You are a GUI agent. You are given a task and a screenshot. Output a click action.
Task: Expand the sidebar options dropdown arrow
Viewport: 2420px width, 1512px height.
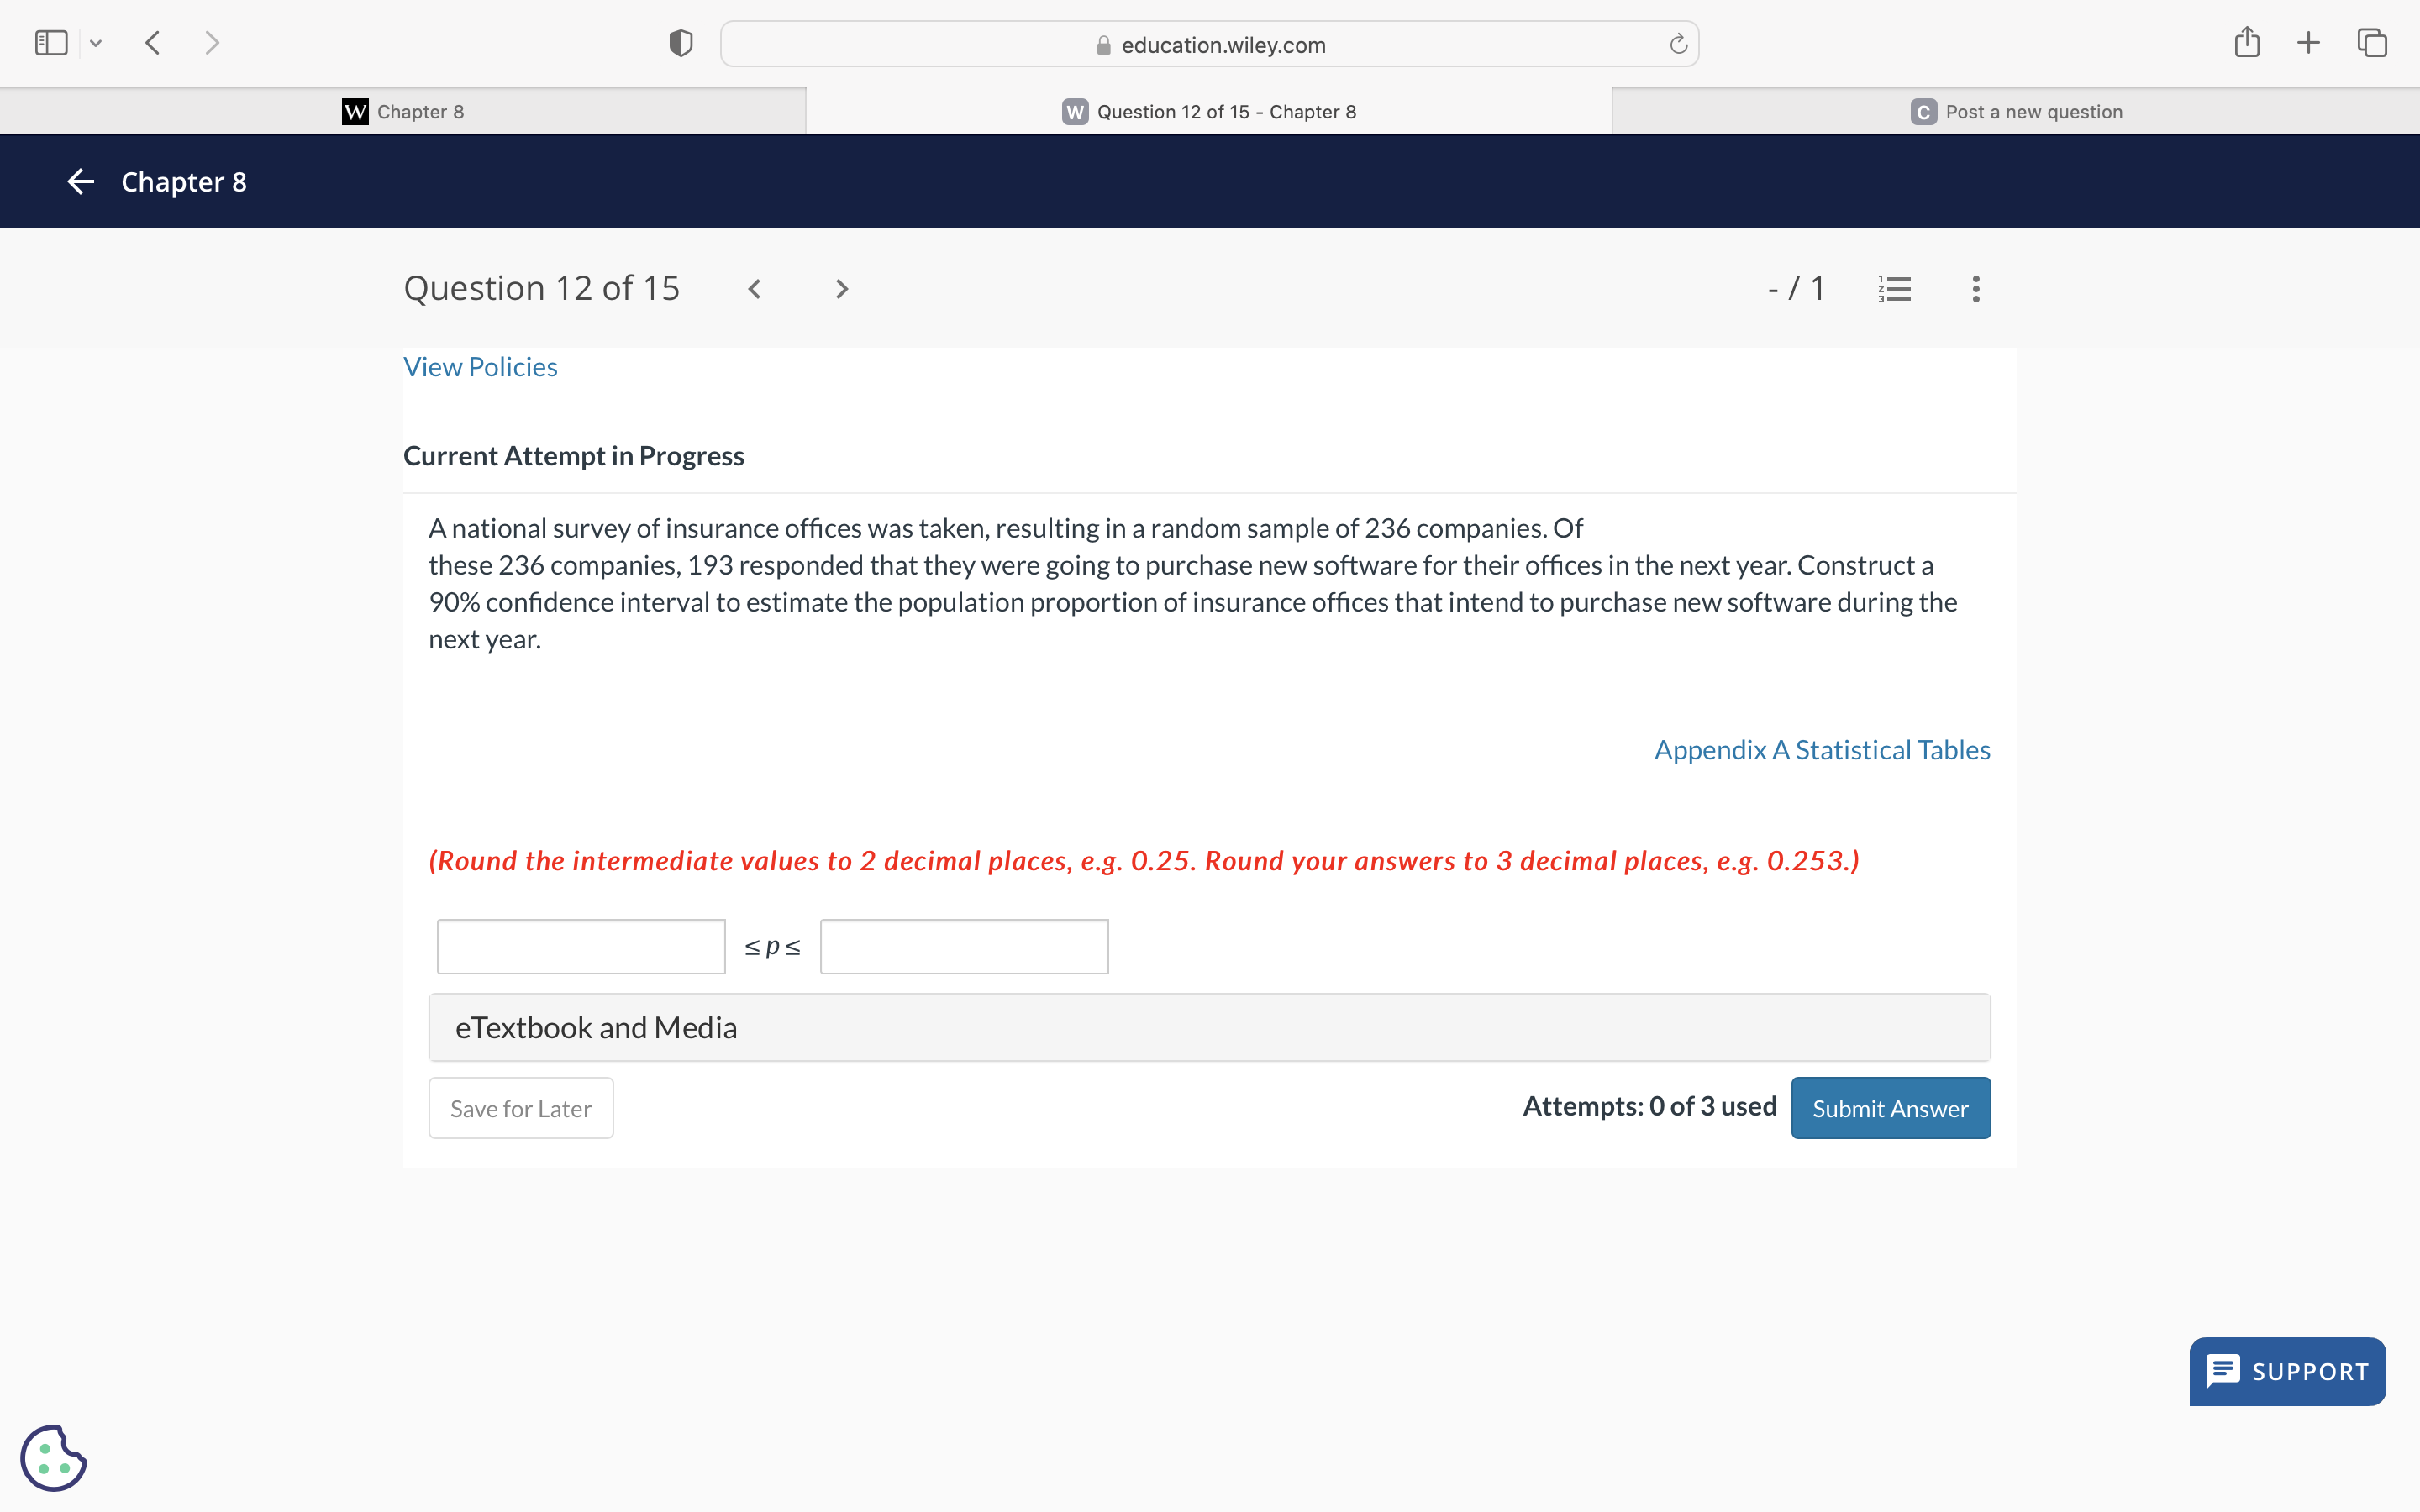(96, 43)
